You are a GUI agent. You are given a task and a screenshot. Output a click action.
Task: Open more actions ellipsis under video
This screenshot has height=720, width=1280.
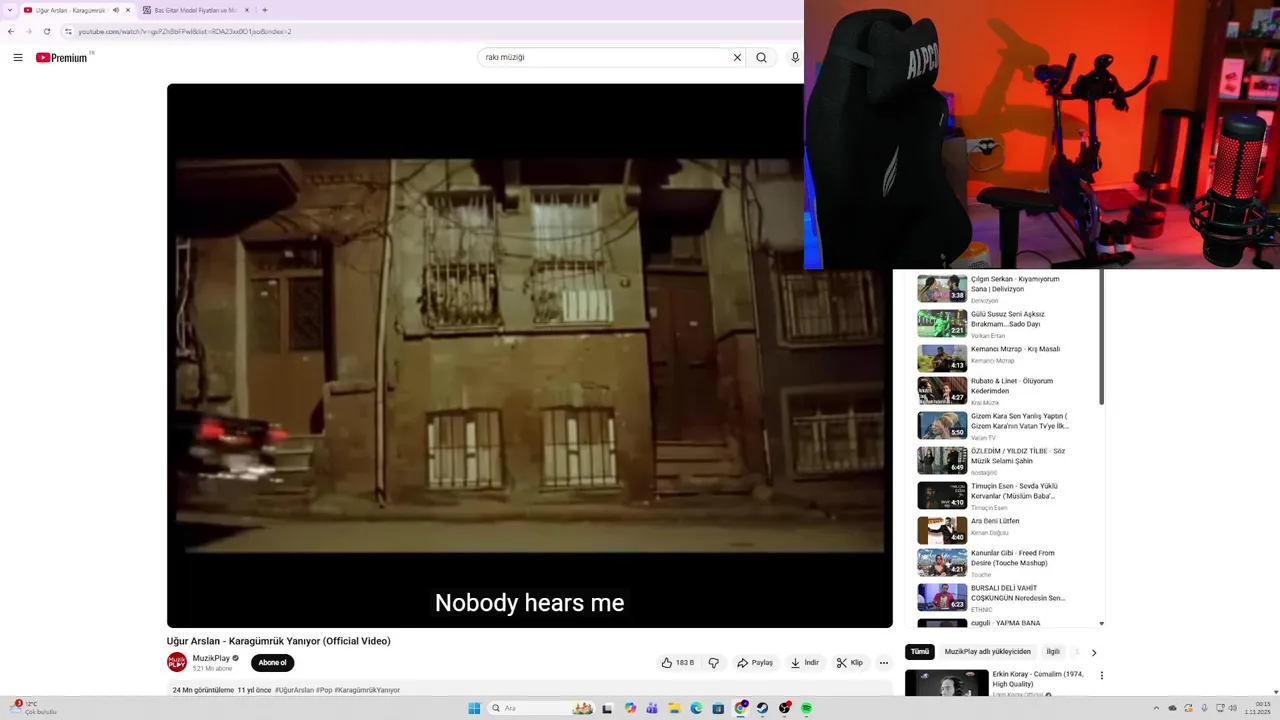pyautogui.click(x=883, y=663)
